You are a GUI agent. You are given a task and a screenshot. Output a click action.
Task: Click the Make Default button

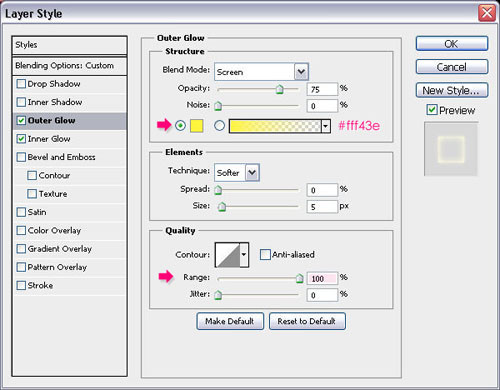230,321
